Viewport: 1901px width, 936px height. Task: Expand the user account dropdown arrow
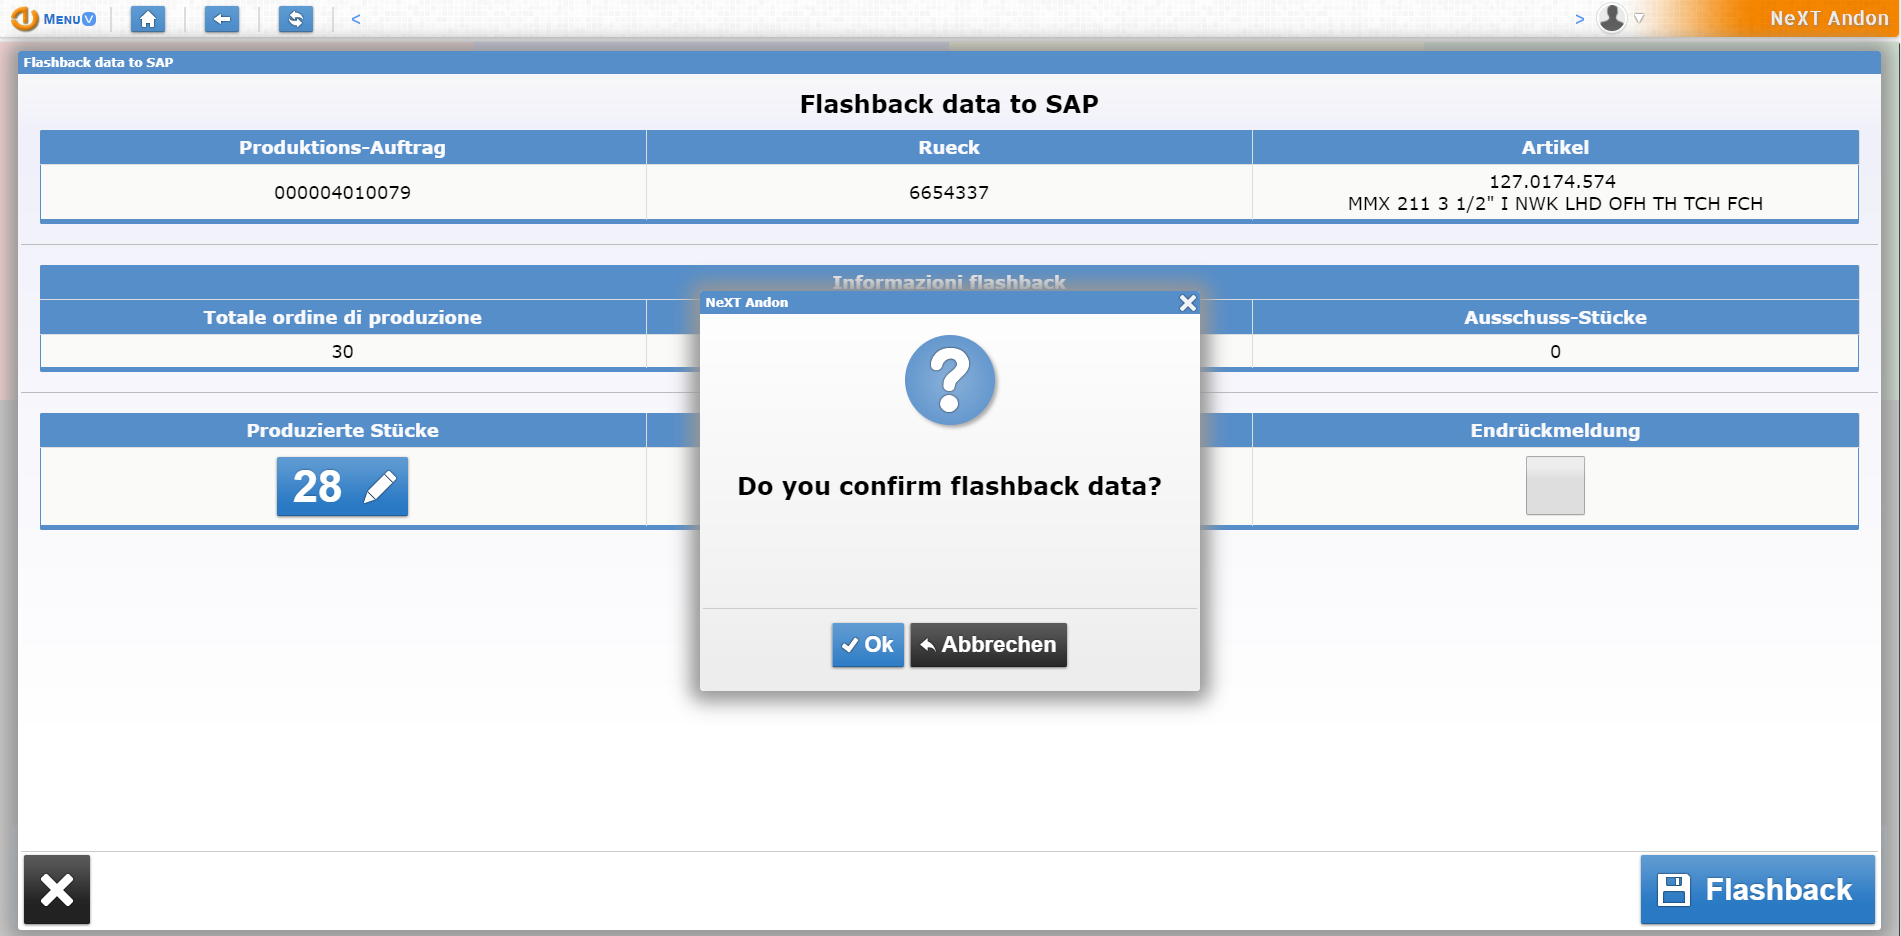[x=1638, y=18]
